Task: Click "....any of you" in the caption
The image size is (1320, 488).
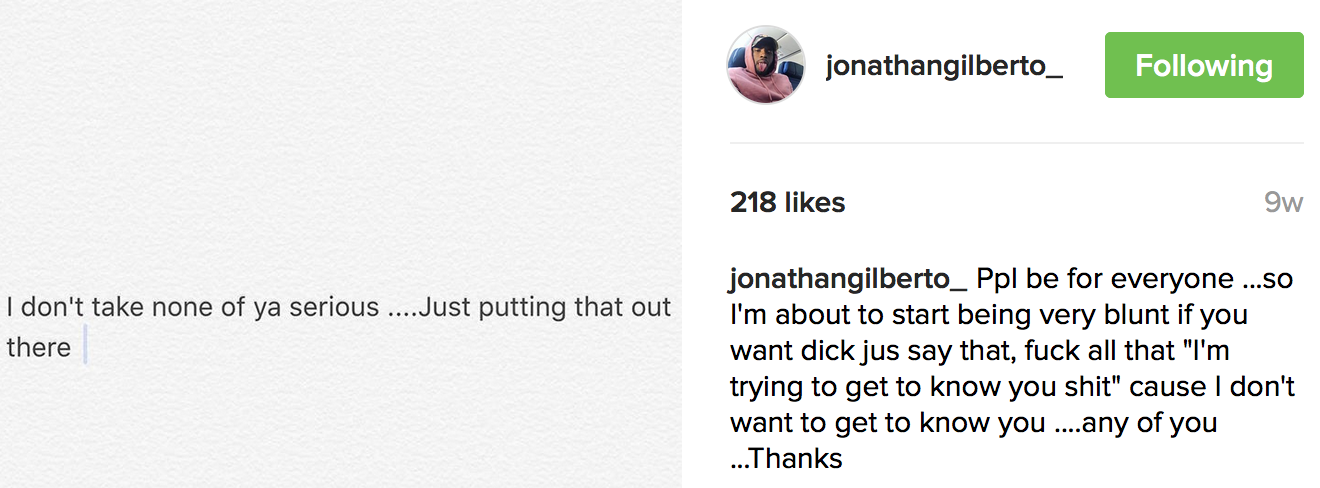Action: pos(1136,422)
